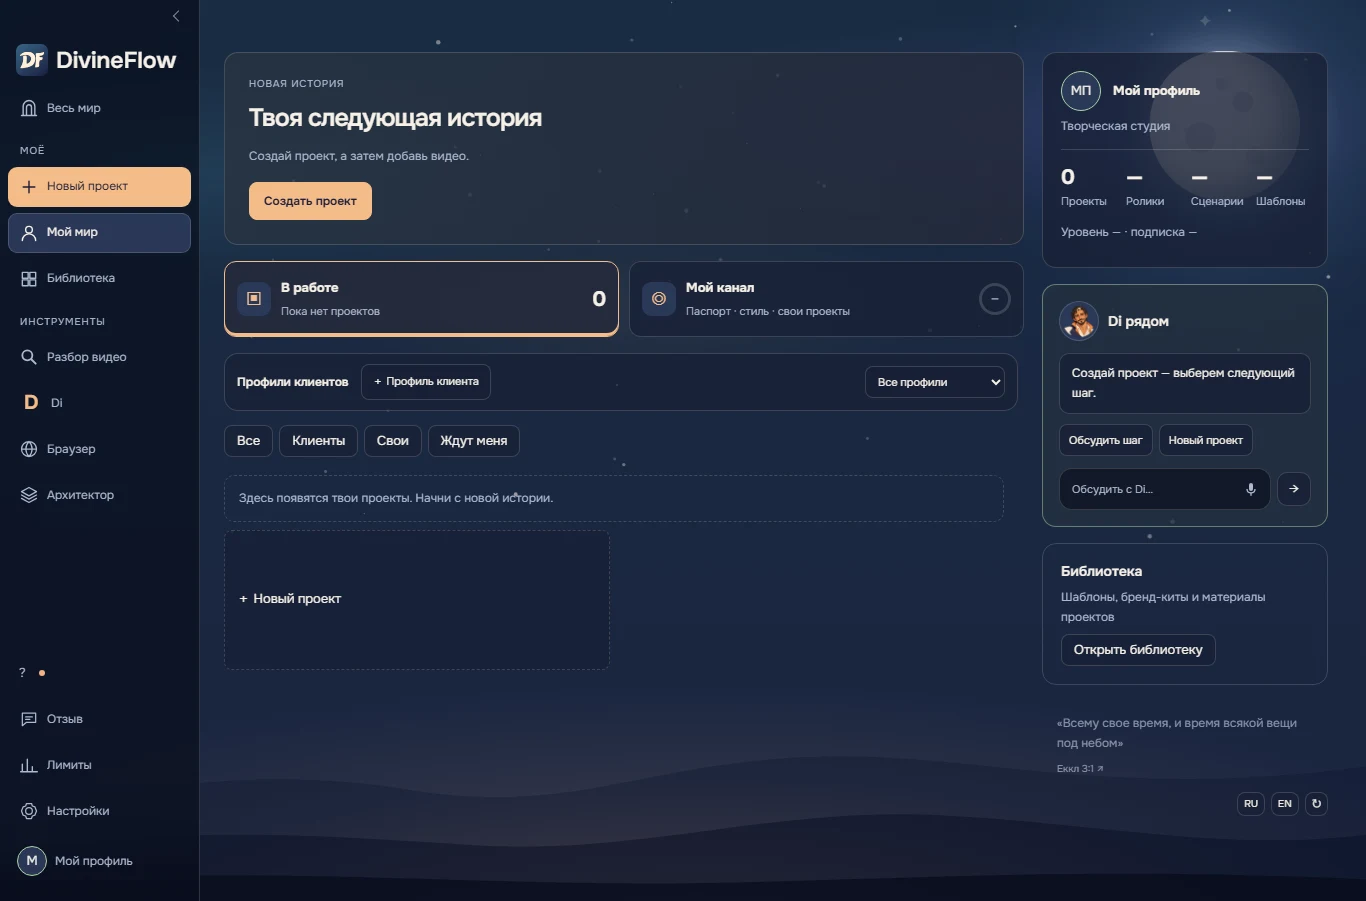This screenshot has height=901, width=1366.
Task: Click the Новый проект chip in Di panel
Action: tap(1206, 440)
